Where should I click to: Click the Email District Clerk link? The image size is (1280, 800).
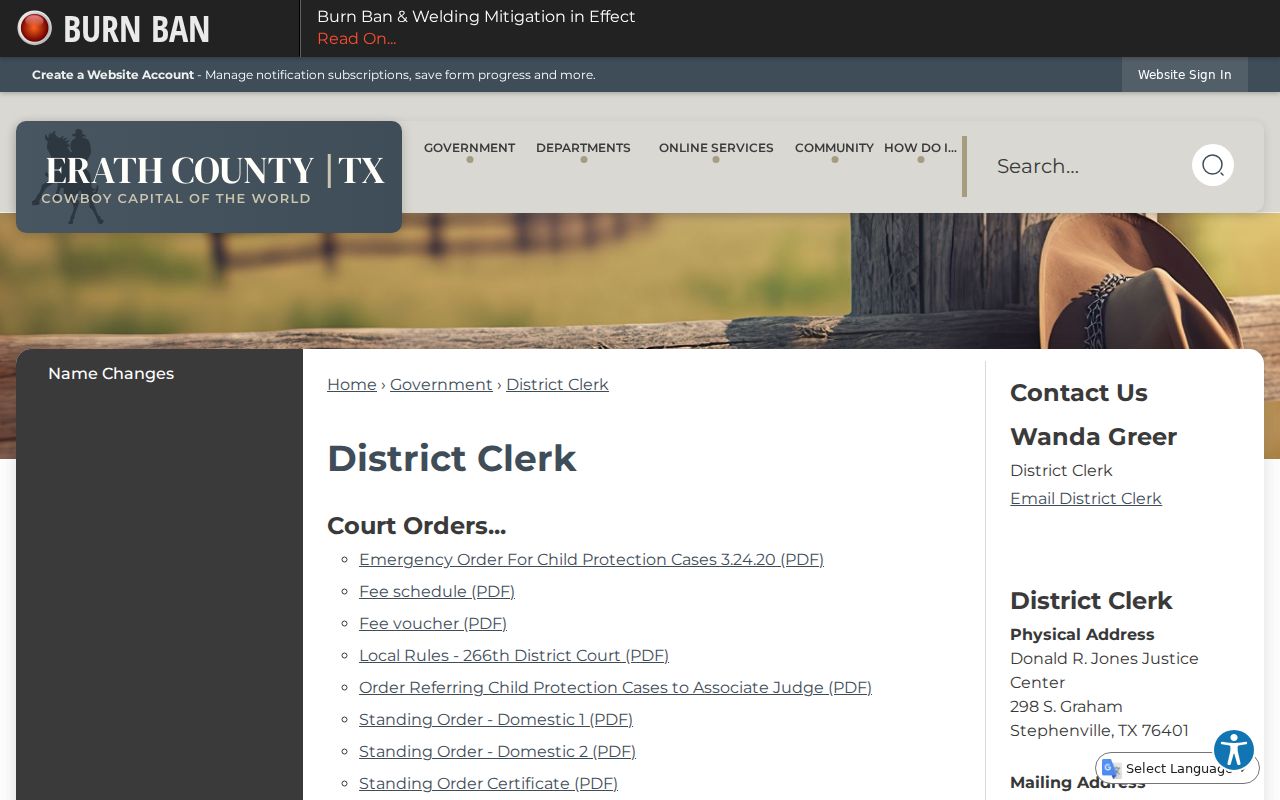(1086, 499)
